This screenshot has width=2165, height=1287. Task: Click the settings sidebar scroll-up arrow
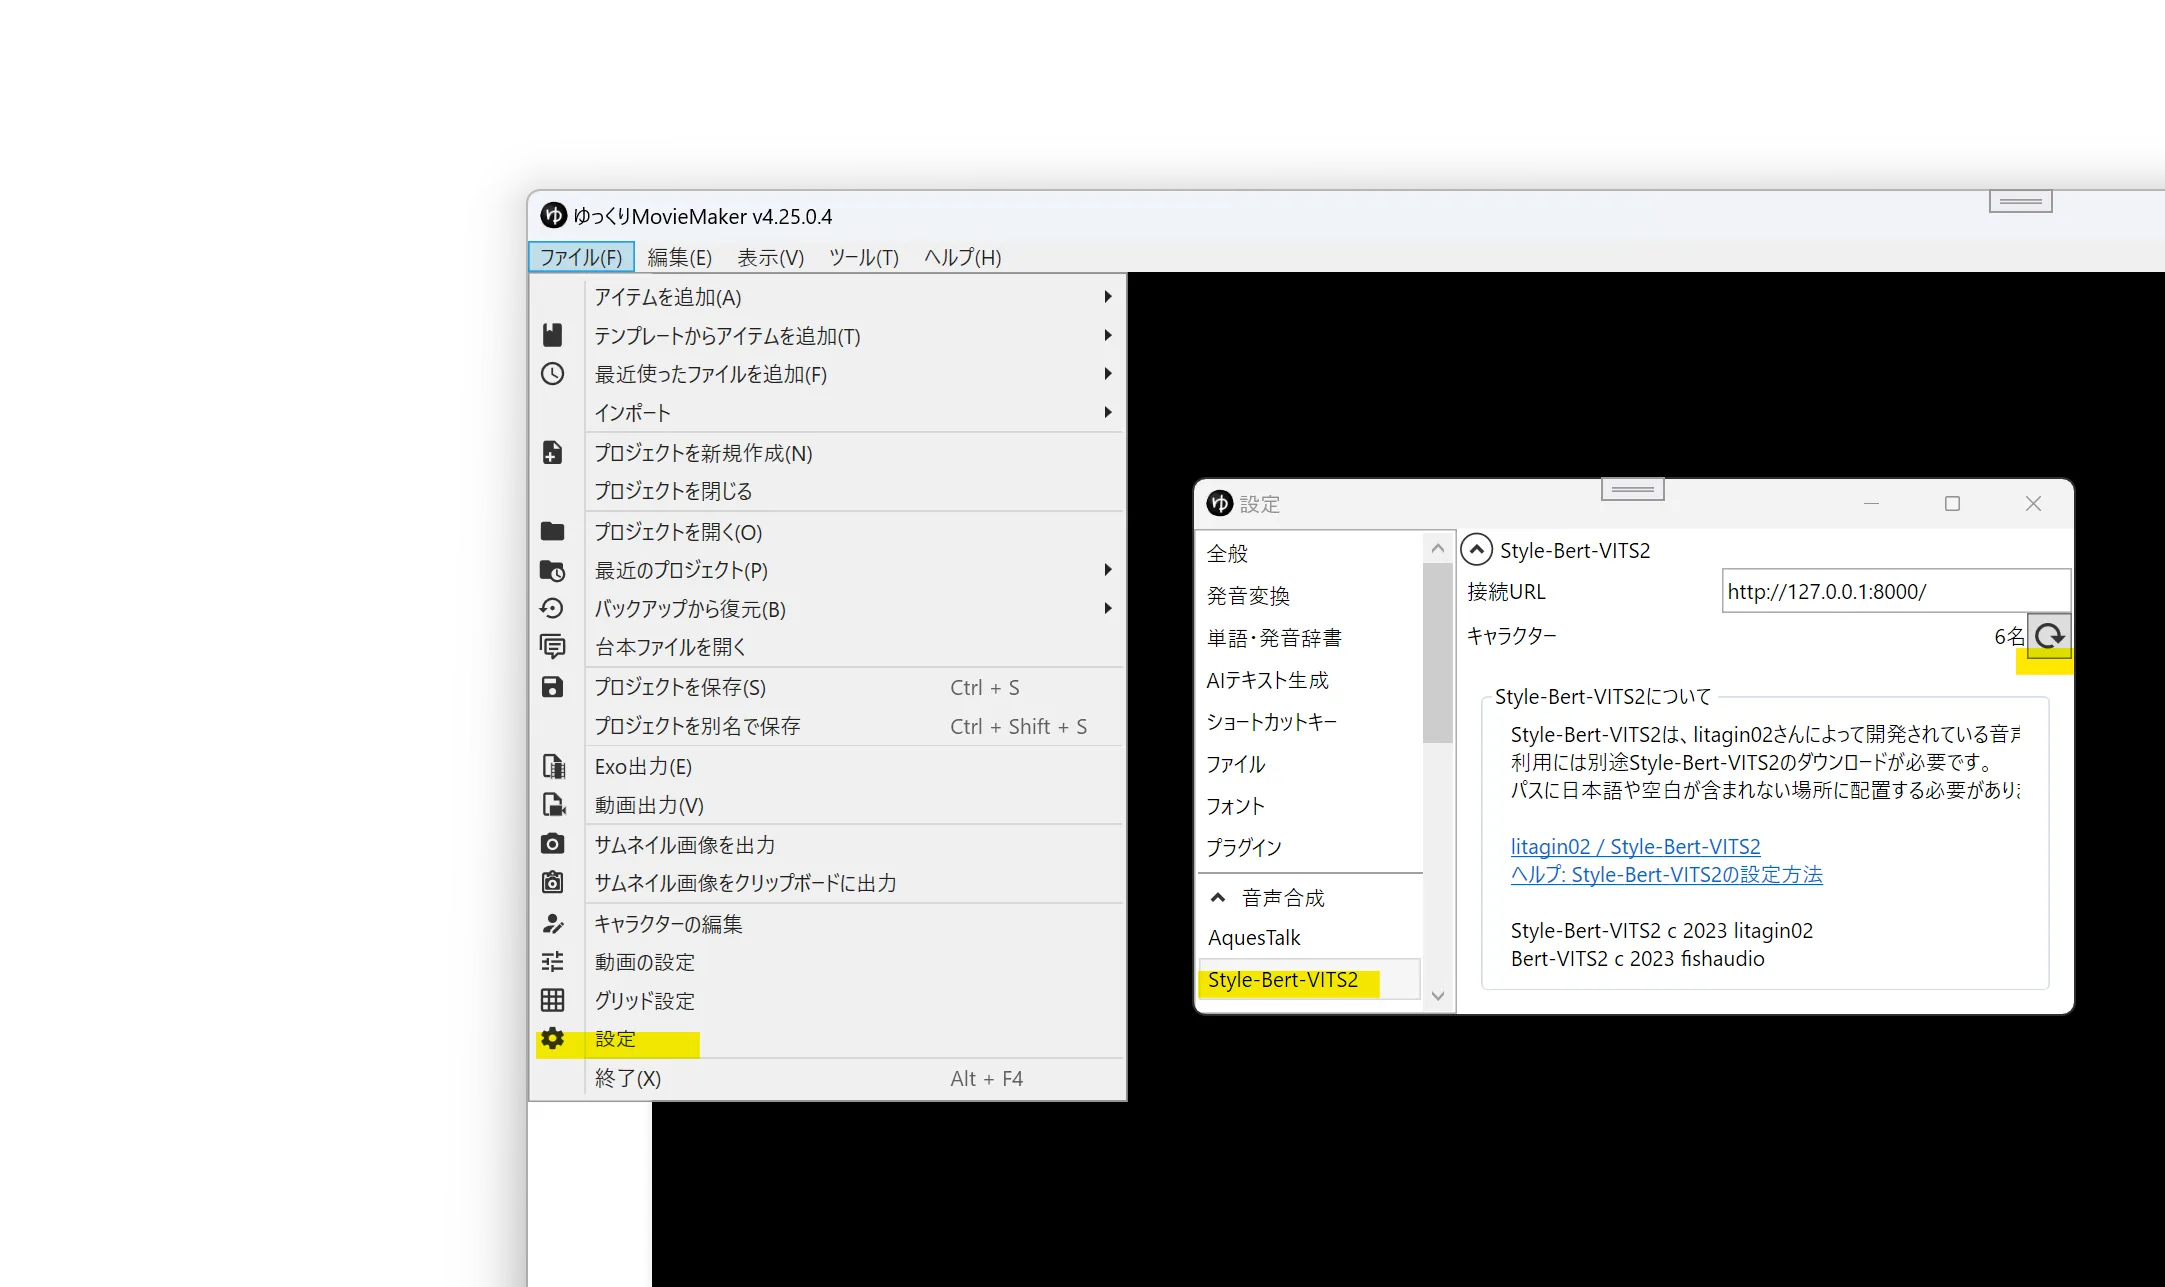pyautogui.click(x=1438, y=548)
